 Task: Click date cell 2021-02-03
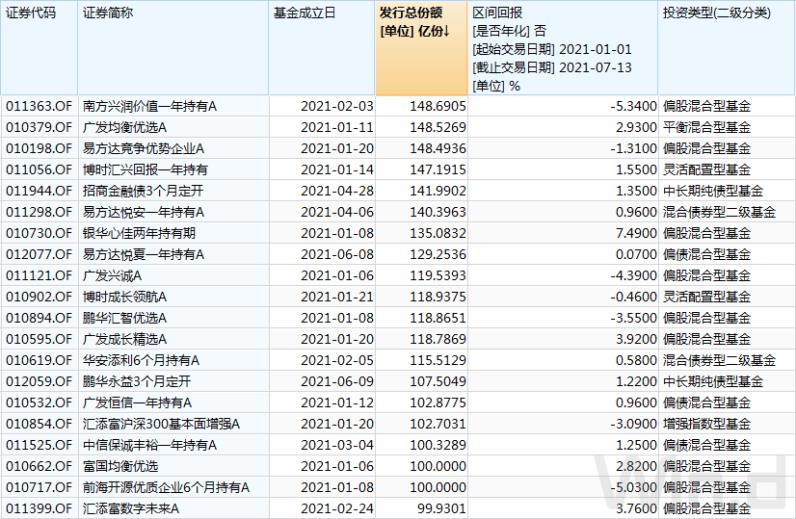(x=337, y=106)
